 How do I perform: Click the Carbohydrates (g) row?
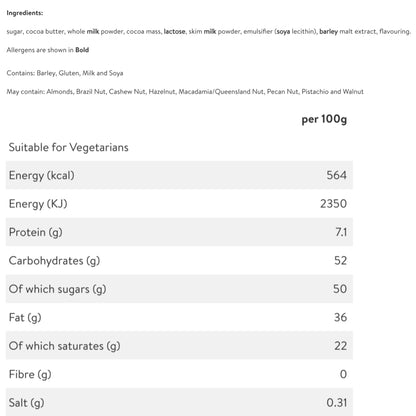click(179, 261)
